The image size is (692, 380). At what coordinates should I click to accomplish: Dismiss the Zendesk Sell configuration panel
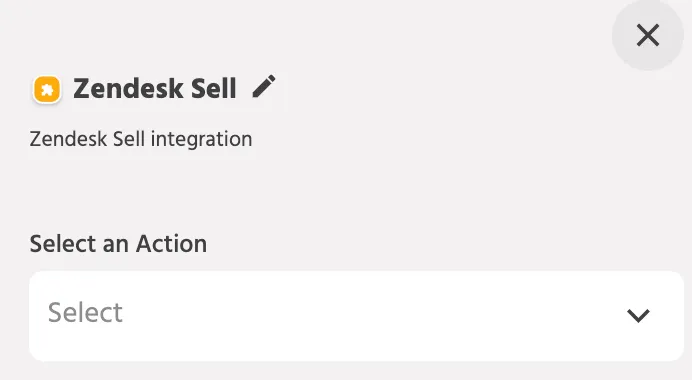click(x=647, y=35)
